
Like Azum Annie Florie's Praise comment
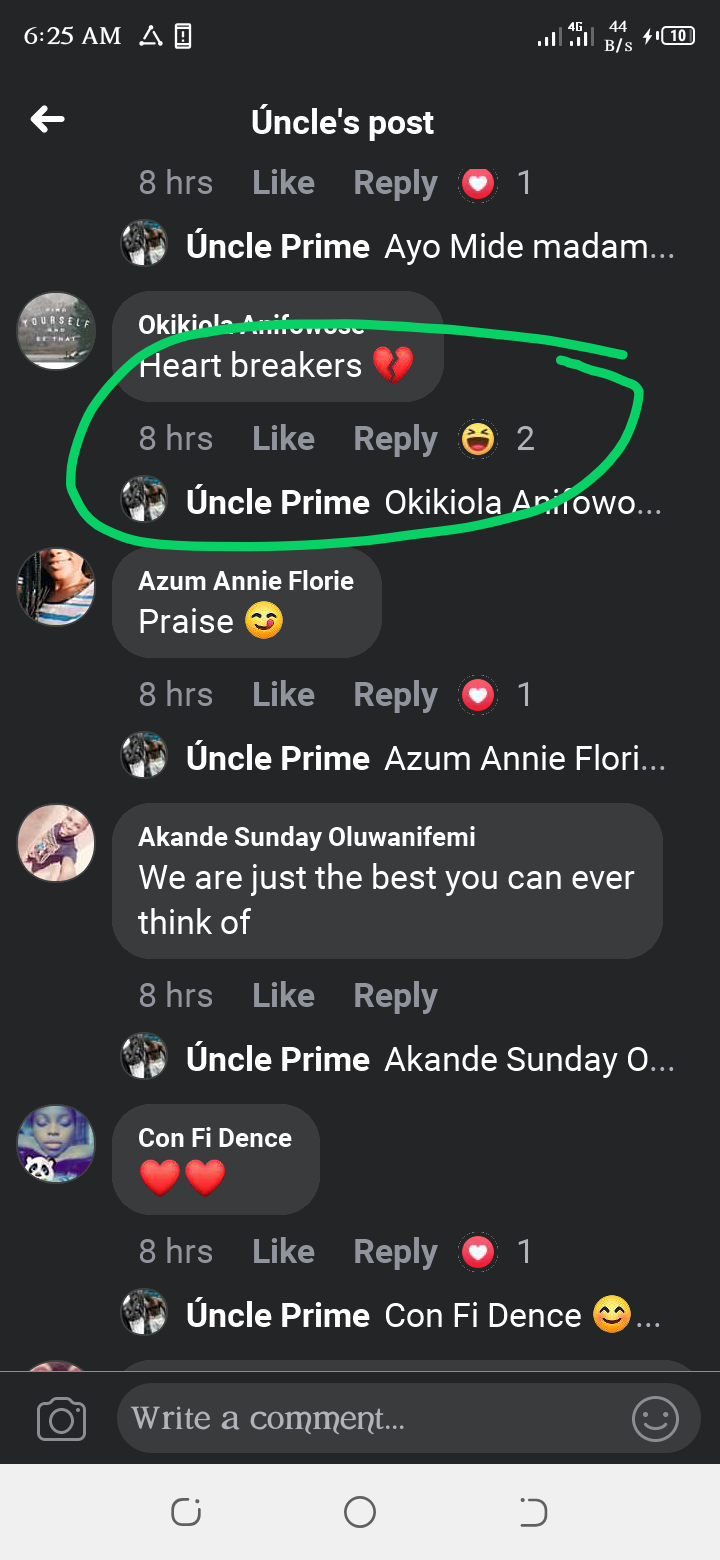coord(283,694)
